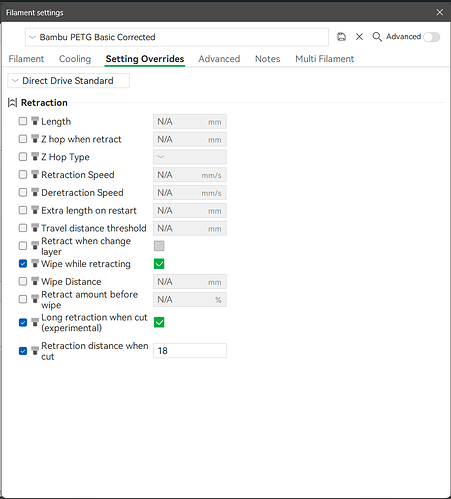Open the Direct Drive Standard dropdown

point(69,81)
